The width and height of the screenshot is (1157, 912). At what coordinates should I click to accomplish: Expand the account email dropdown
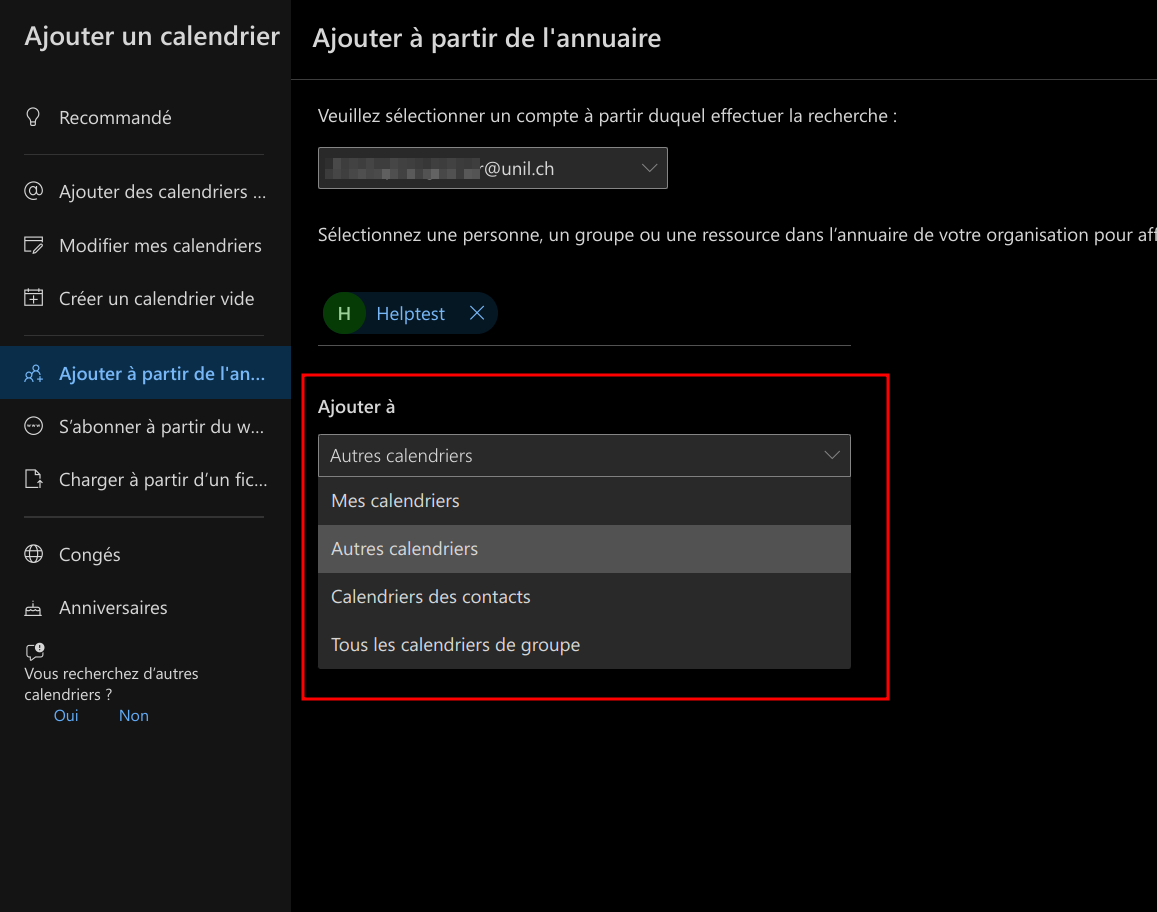[649, 168]
